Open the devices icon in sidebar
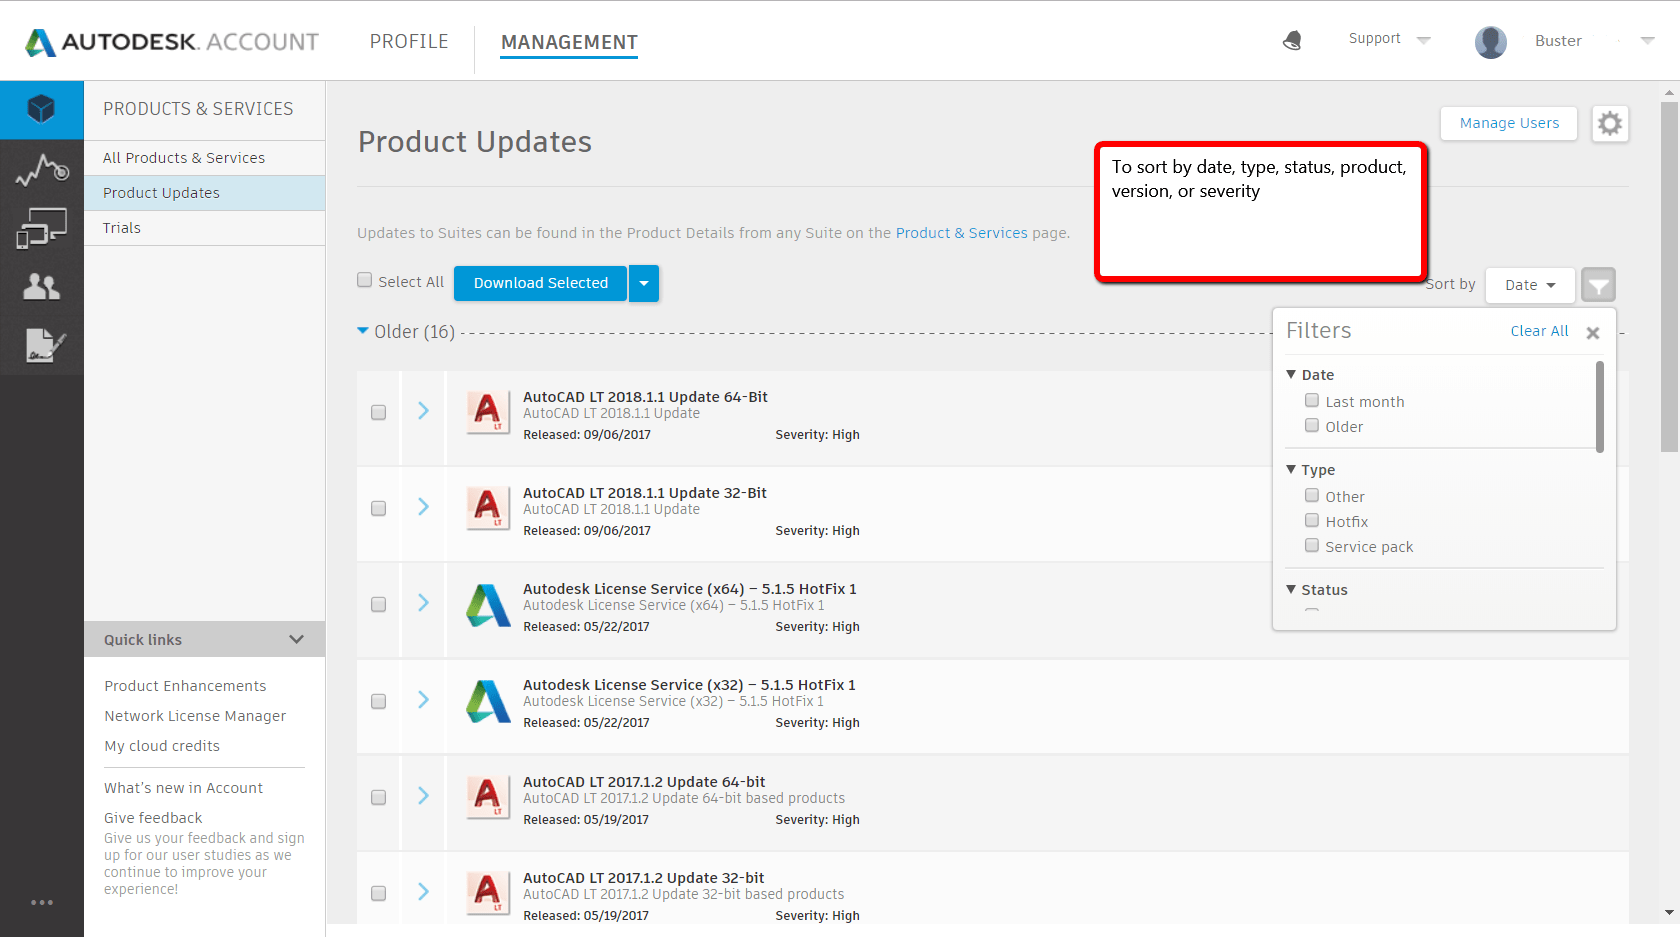 pos(42,228)
